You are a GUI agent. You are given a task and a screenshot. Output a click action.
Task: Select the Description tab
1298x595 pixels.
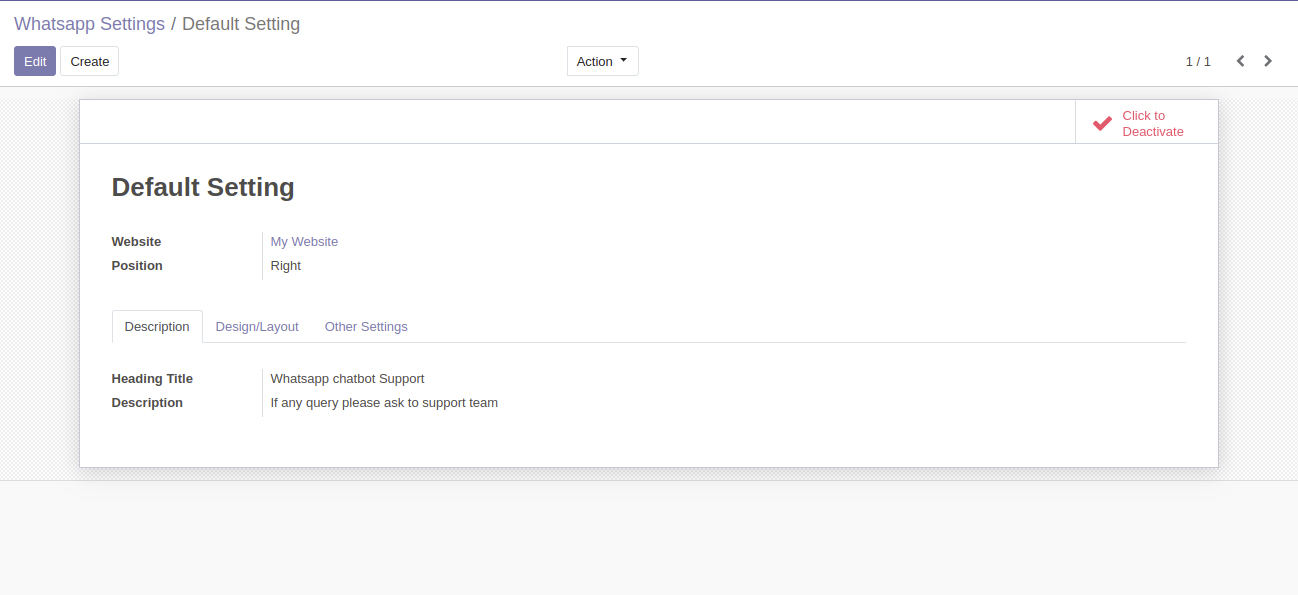[157, 327]
